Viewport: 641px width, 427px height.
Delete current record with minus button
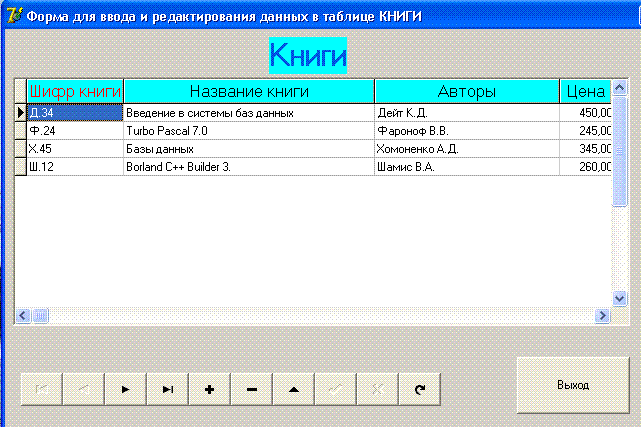click(x=252, y=389)
